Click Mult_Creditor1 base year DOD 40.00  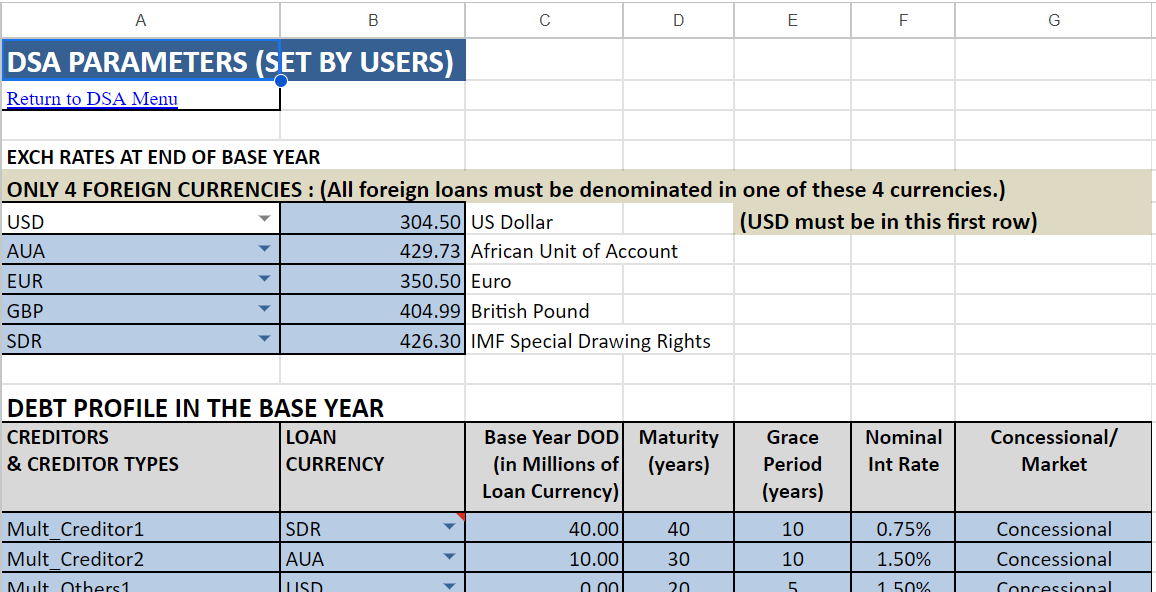pos(544,529)
